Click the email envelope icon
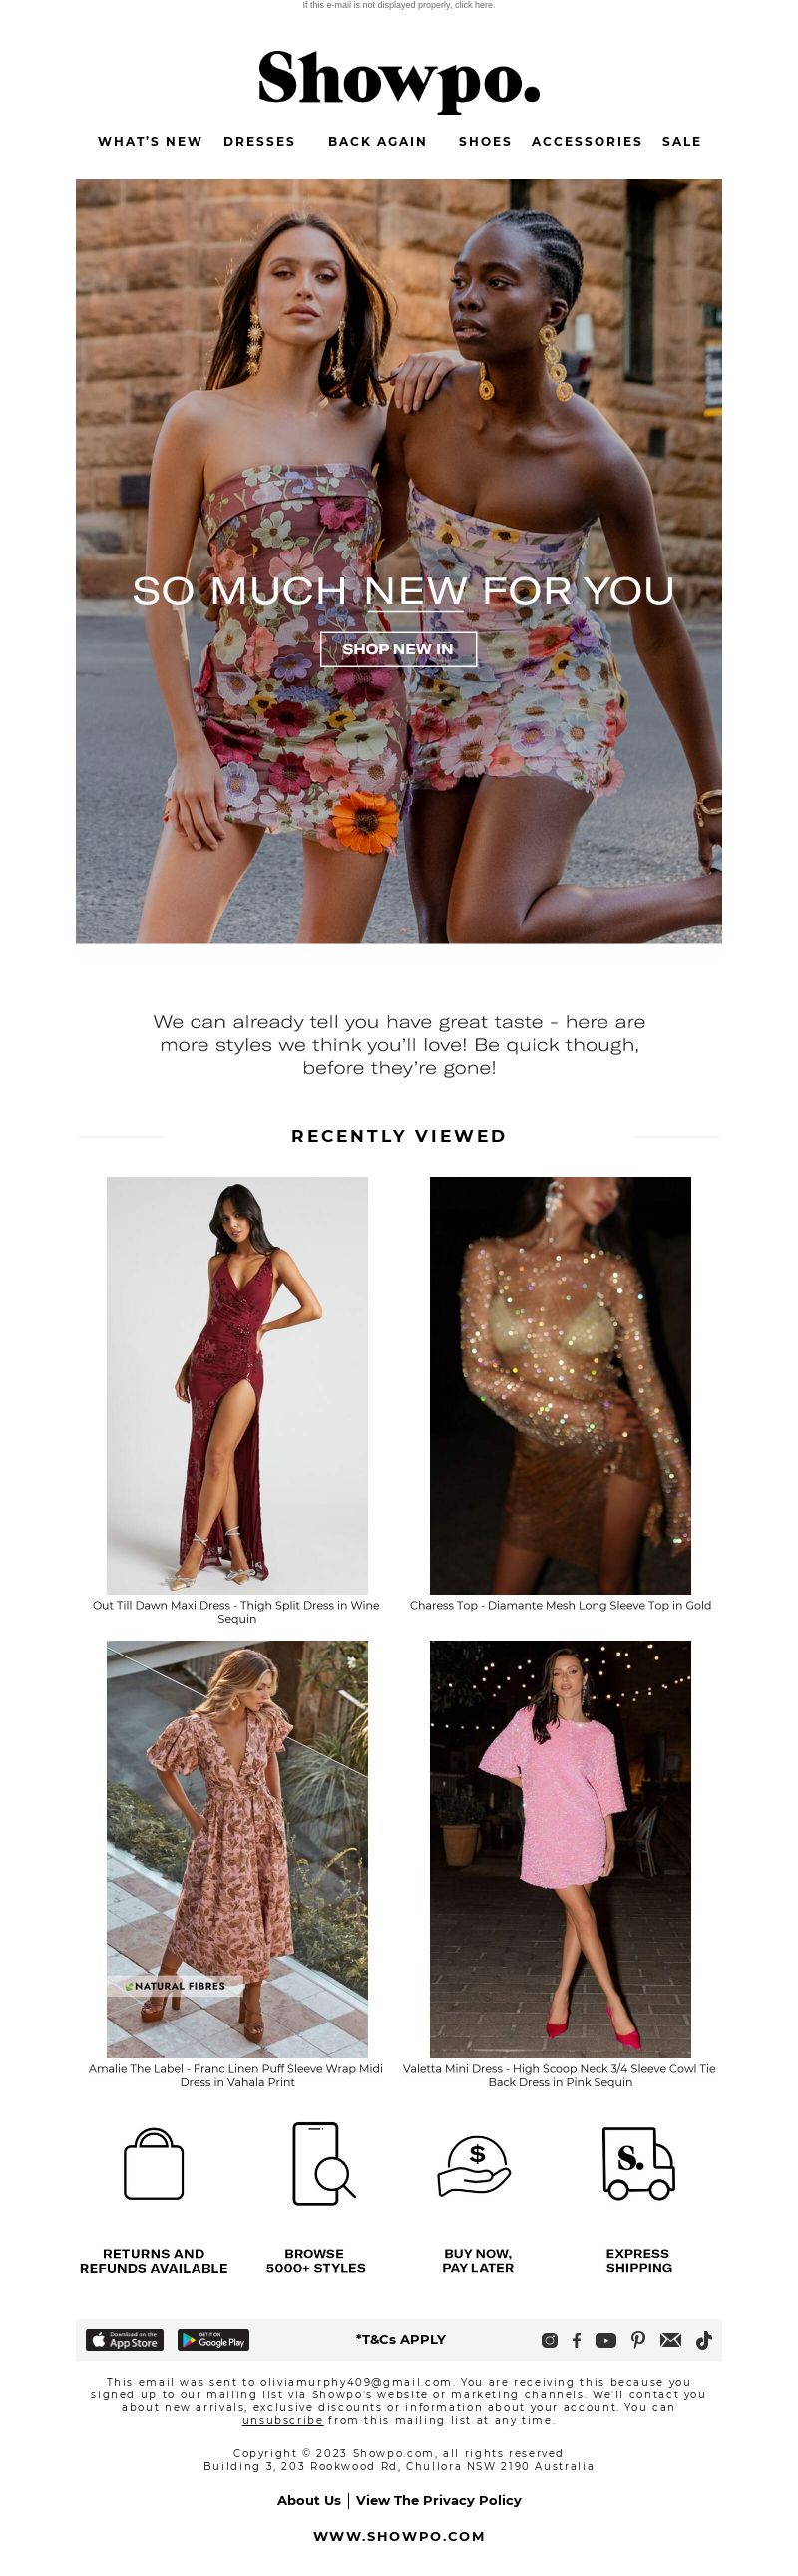 point(671,2340)
